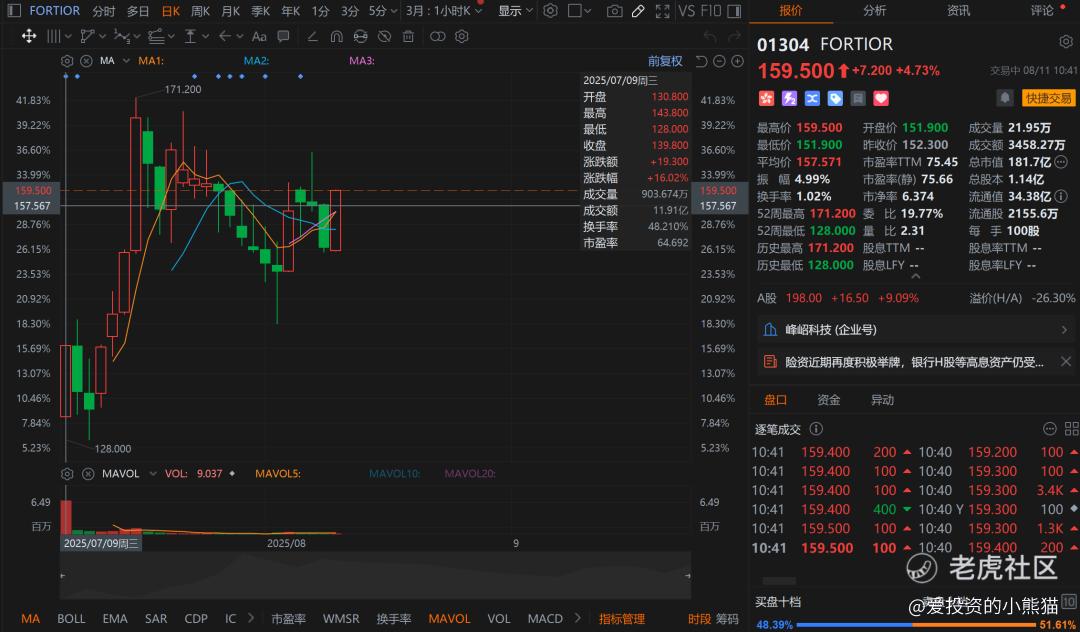Zoom in chart with plus icon
The width and height of the screenshot is (1080, 632).
tap(737, 61)
